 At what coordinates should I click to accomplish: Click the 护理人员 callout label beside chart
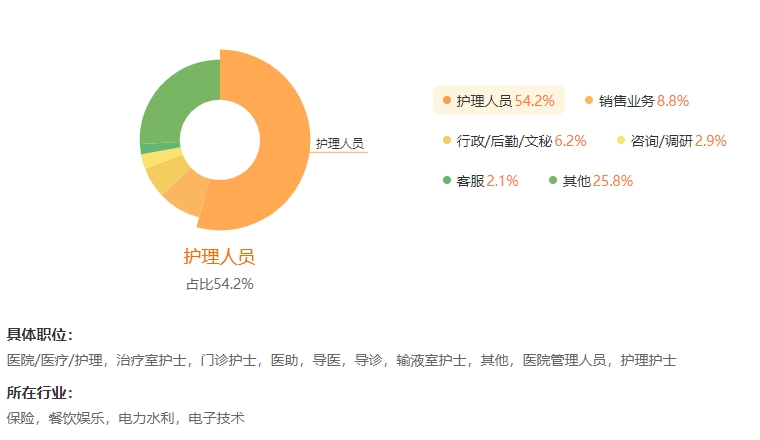[339, 143]
